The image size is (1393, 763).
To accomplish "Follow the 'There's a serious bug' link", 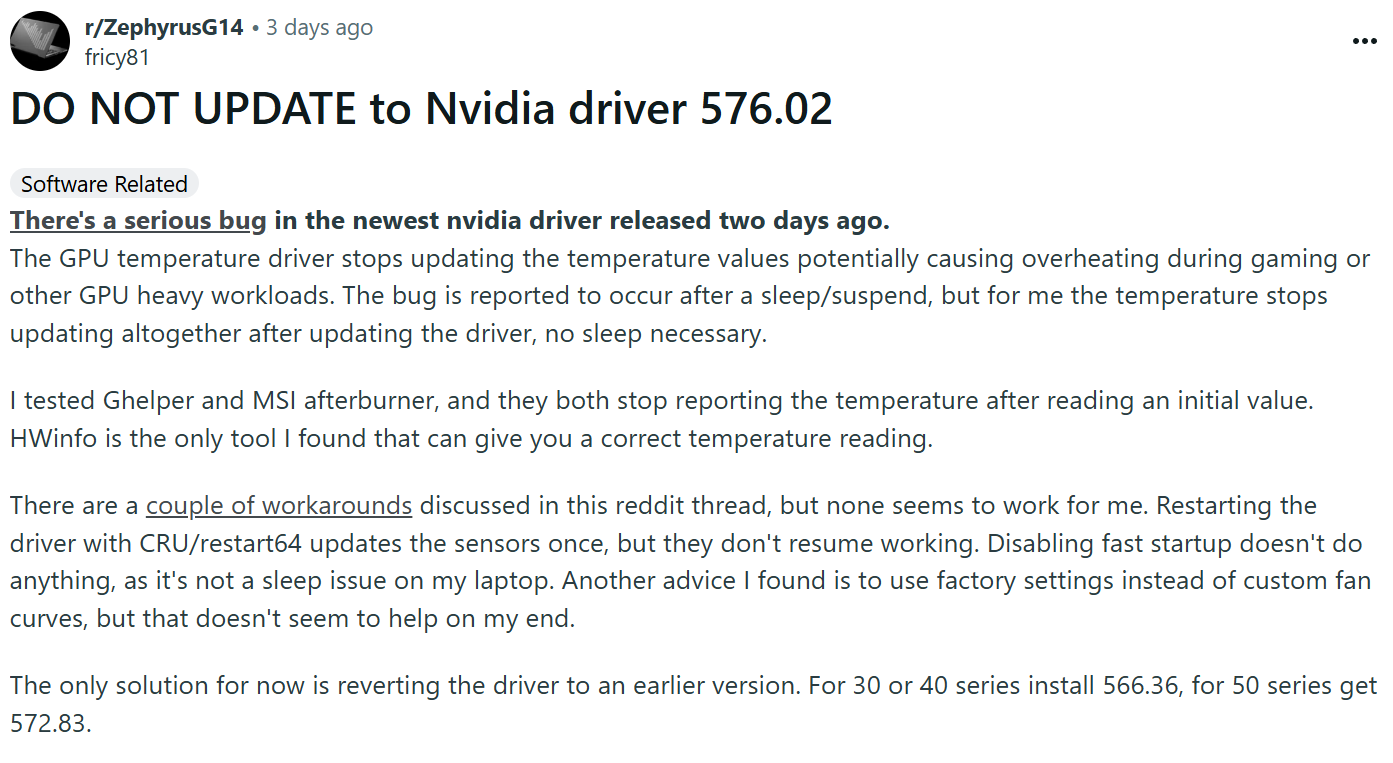I will 138,220.
